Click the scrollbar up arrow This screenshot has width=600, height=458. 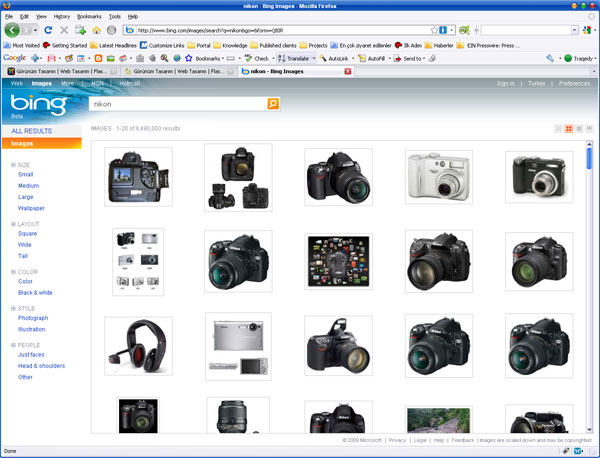coord(589,144)
